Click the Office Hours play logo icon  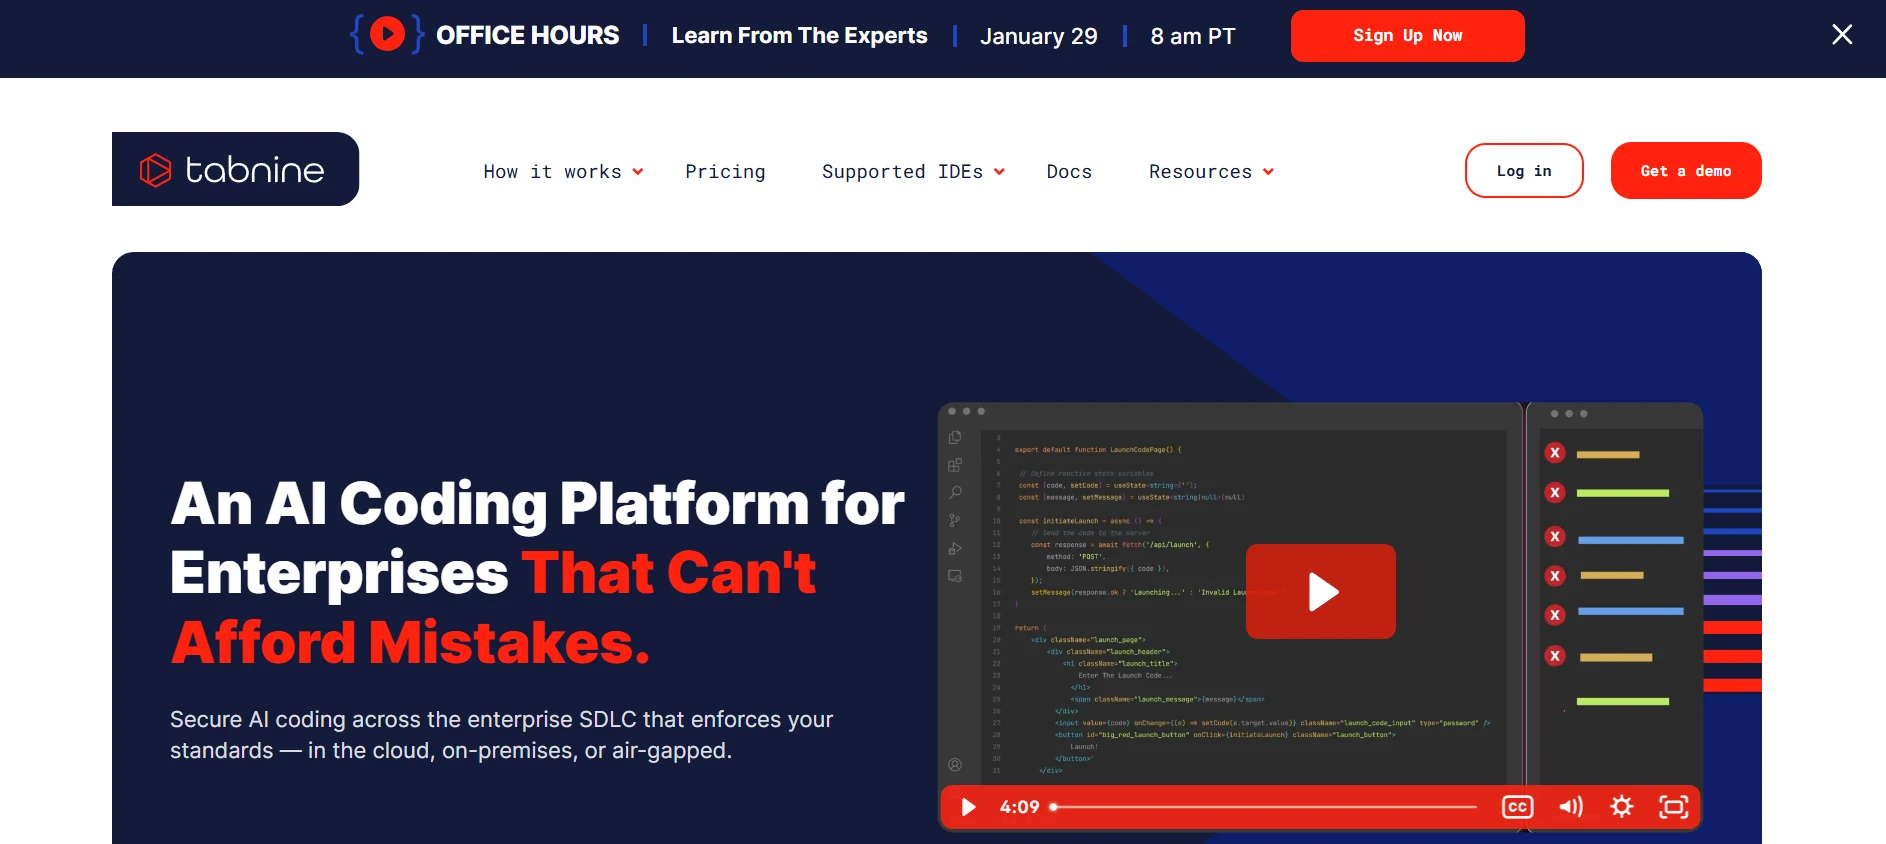pyautogui.click(x=387, y=35)
